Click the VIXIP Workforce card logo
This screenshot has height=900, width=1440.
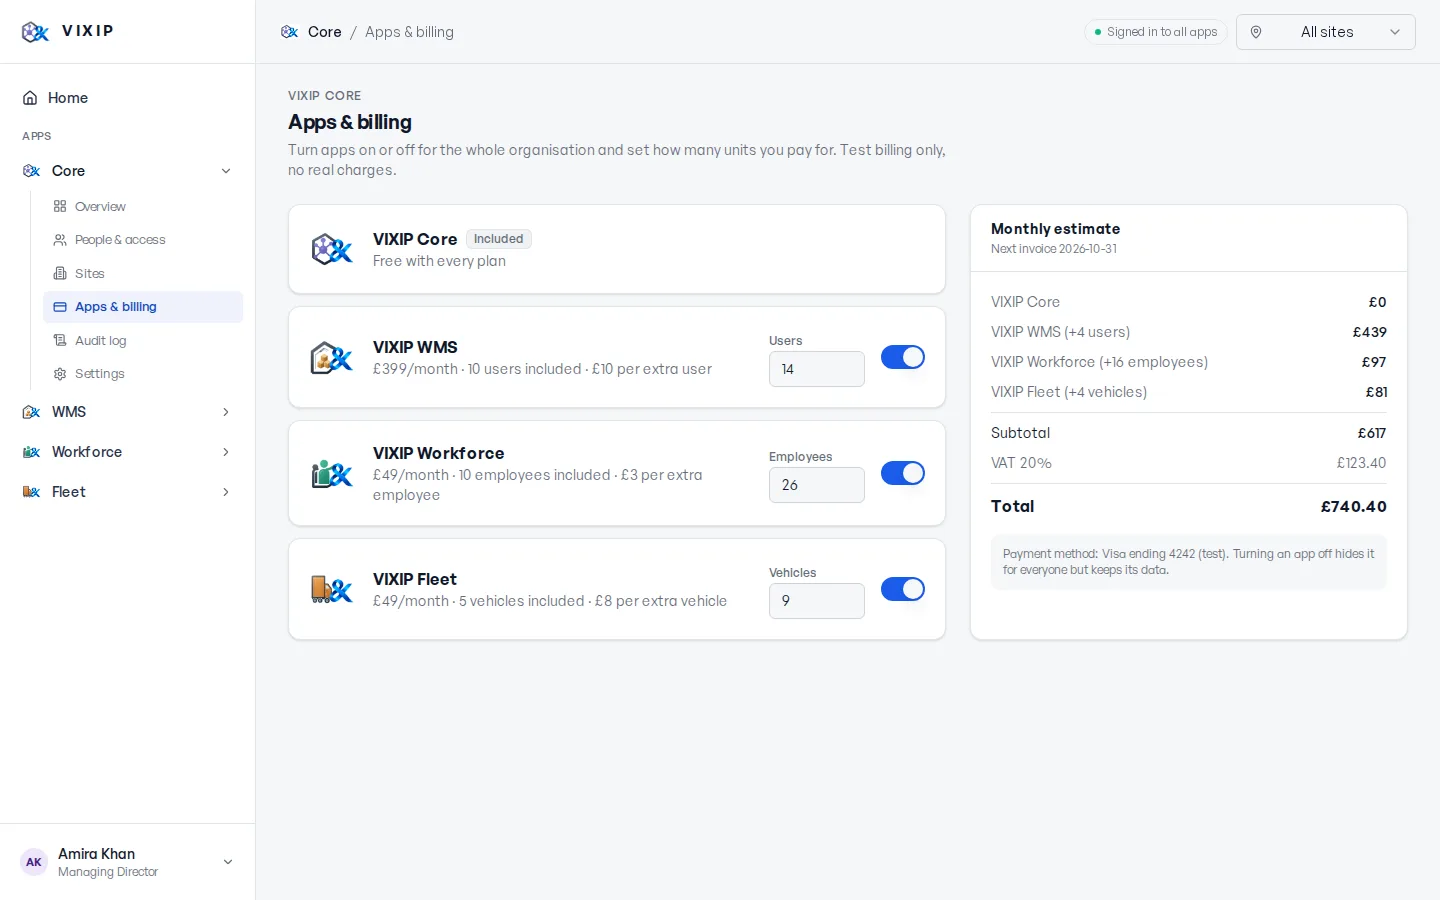click(x=332, y=474)
